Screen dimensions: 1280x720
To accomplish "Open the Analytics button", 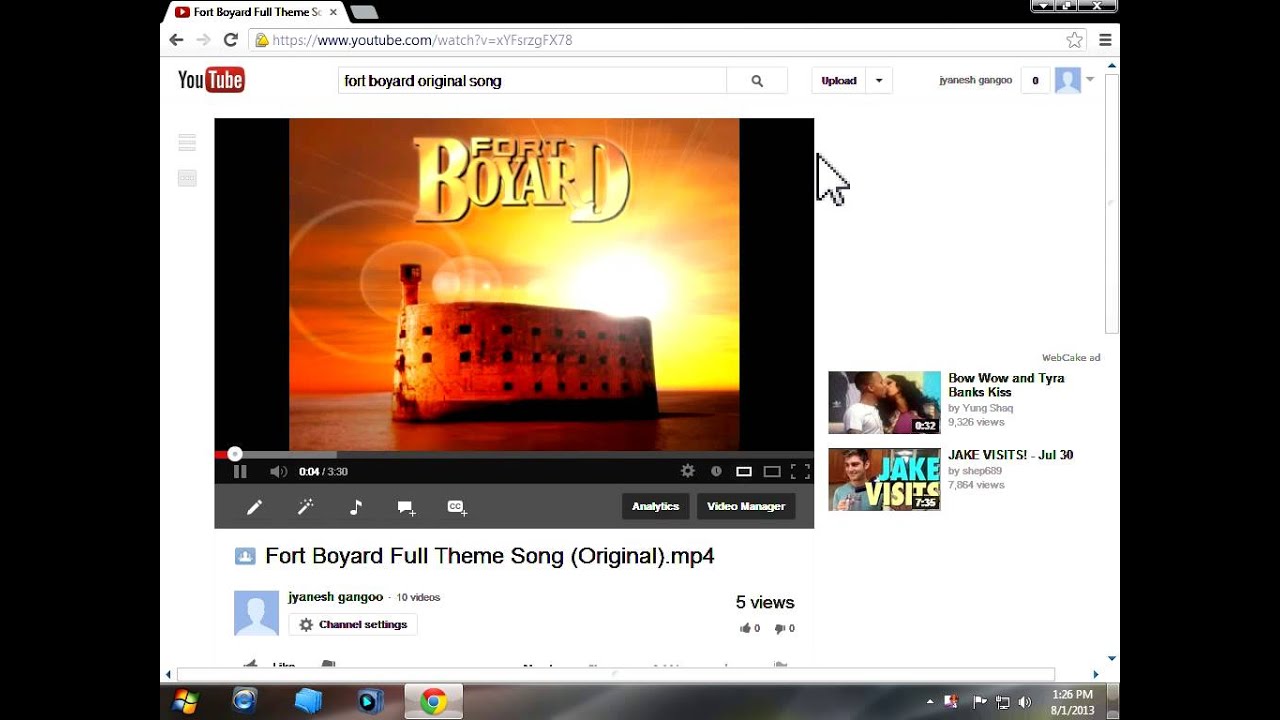I will (656, 507).
